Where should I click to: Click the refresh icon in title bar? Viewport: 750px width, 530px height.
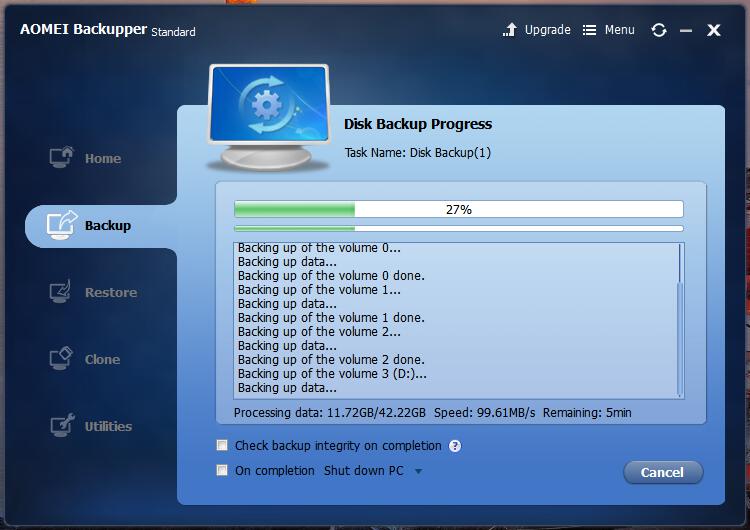[x=659, y=30]
